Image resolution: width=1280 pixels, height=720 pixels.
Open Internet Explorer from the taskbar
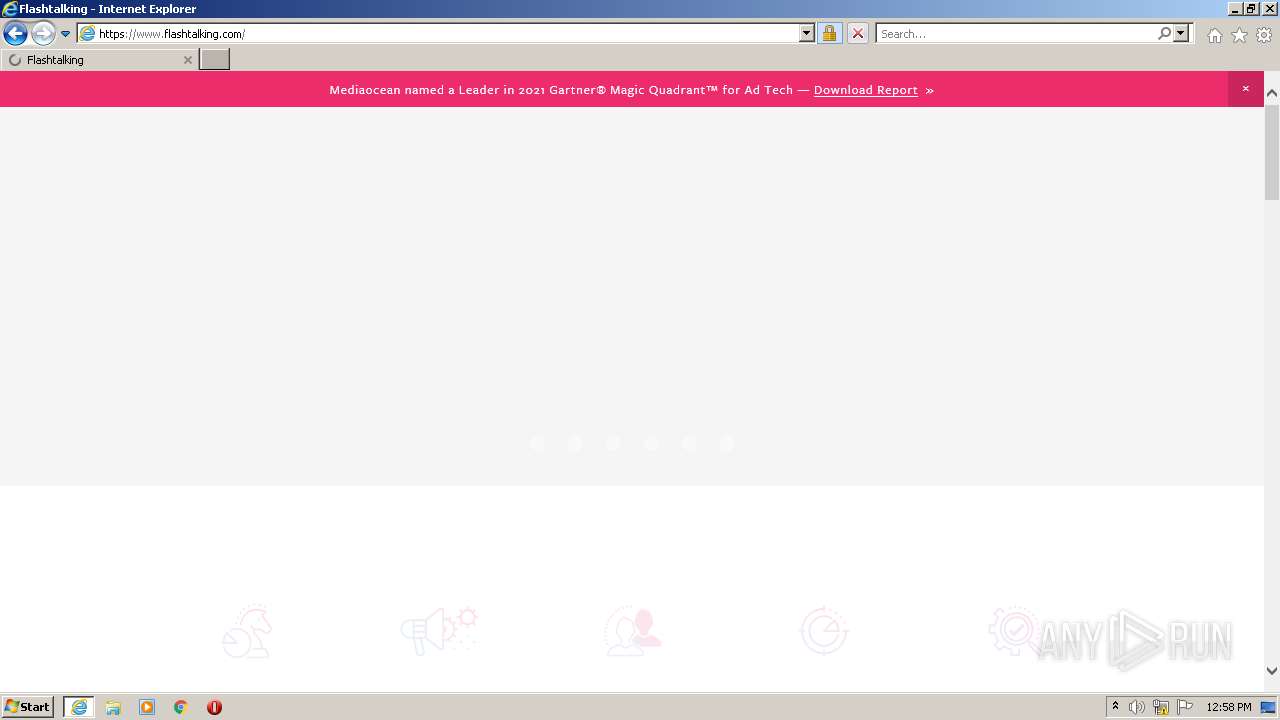pyautogui.click(x=79, y=707)
